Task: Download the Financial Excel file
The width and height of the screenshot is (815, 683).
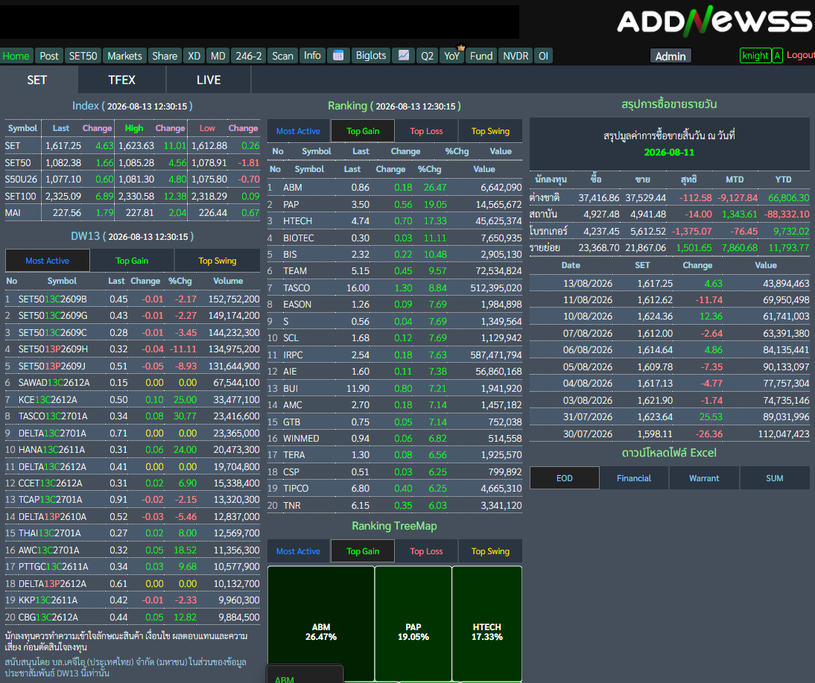Action: (634, 478)
